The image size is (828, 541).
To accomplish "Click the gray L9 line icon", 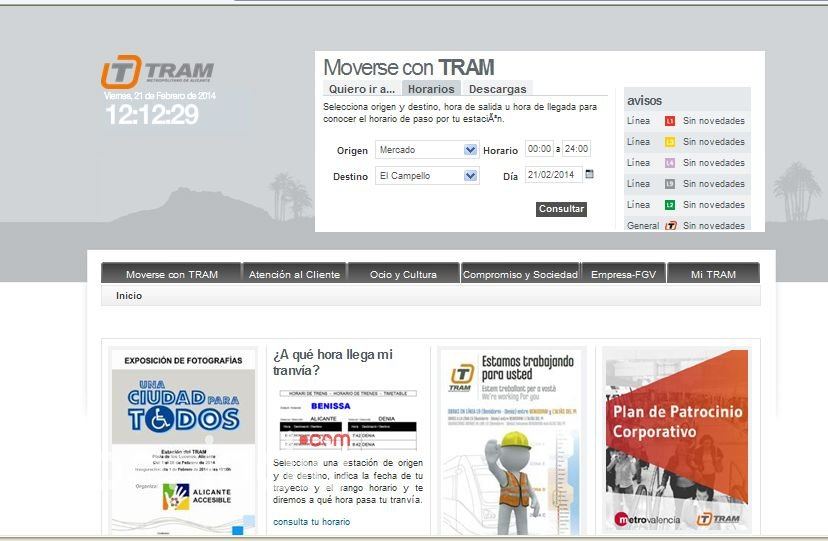I will pyautogui.click(x=670, y=184).
